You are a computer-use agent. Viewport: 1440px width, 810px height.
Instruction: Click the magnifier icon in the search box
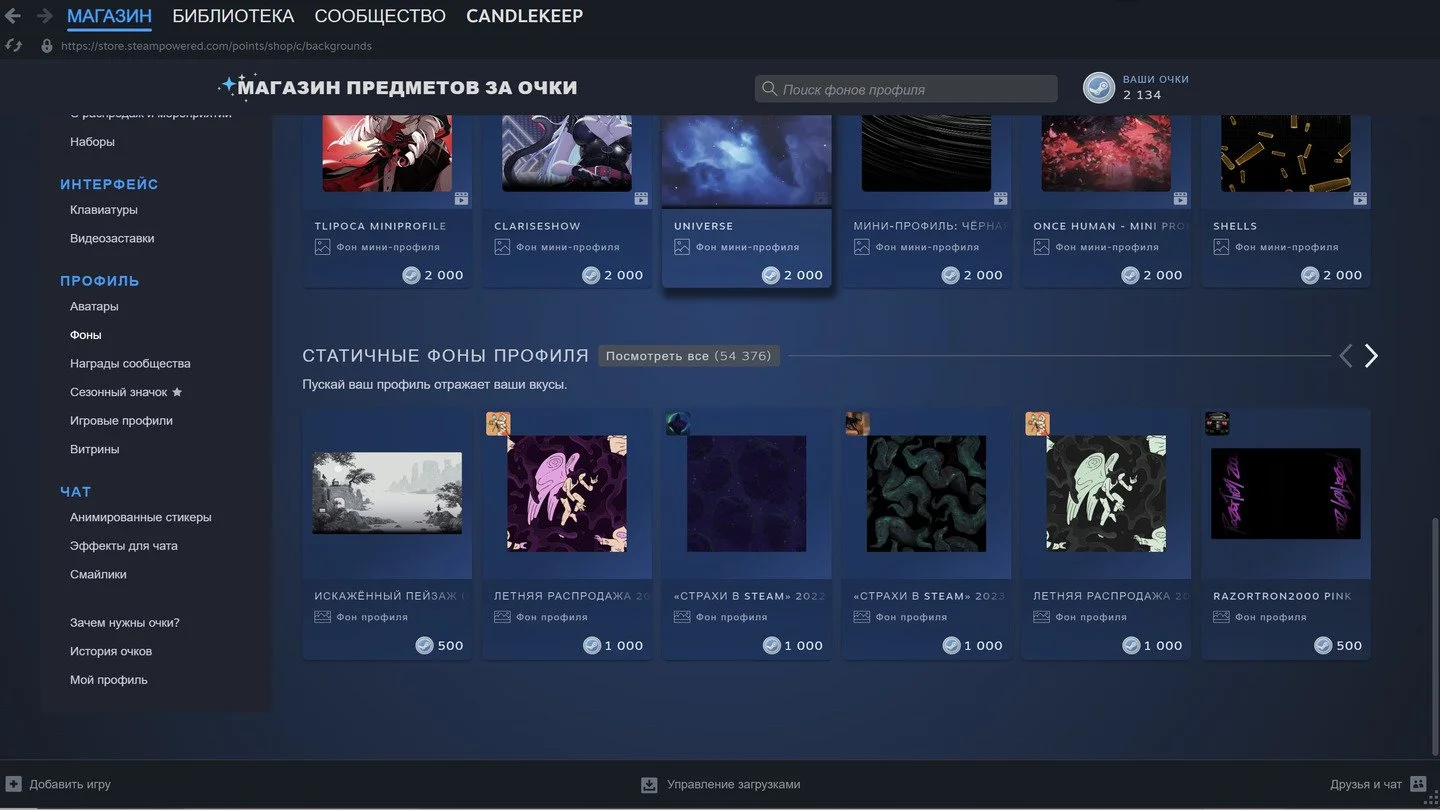(x=769, y=89)
